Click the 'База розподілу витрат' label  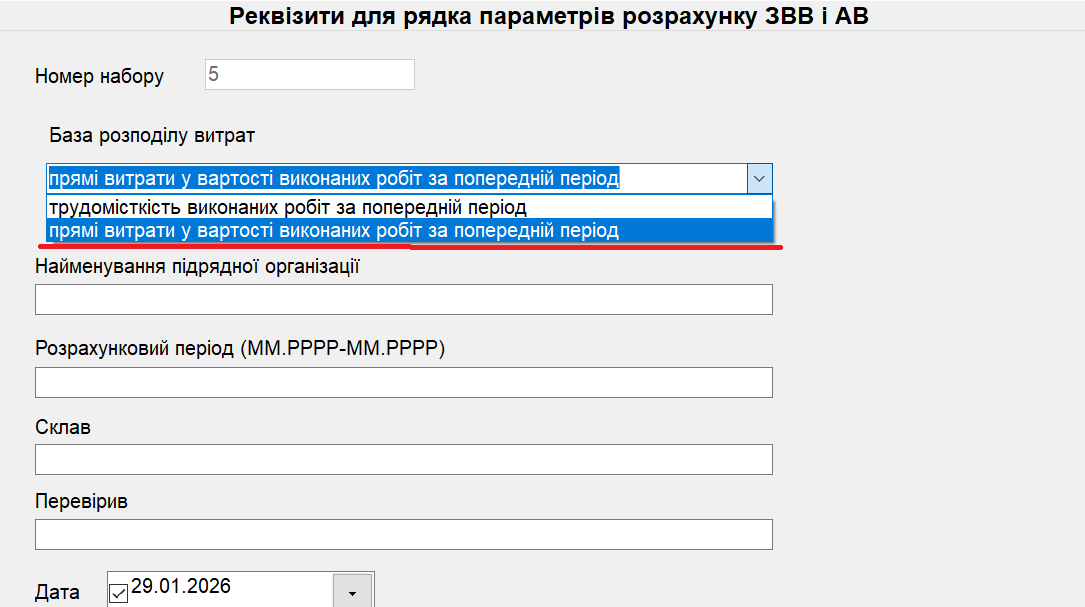152,135
